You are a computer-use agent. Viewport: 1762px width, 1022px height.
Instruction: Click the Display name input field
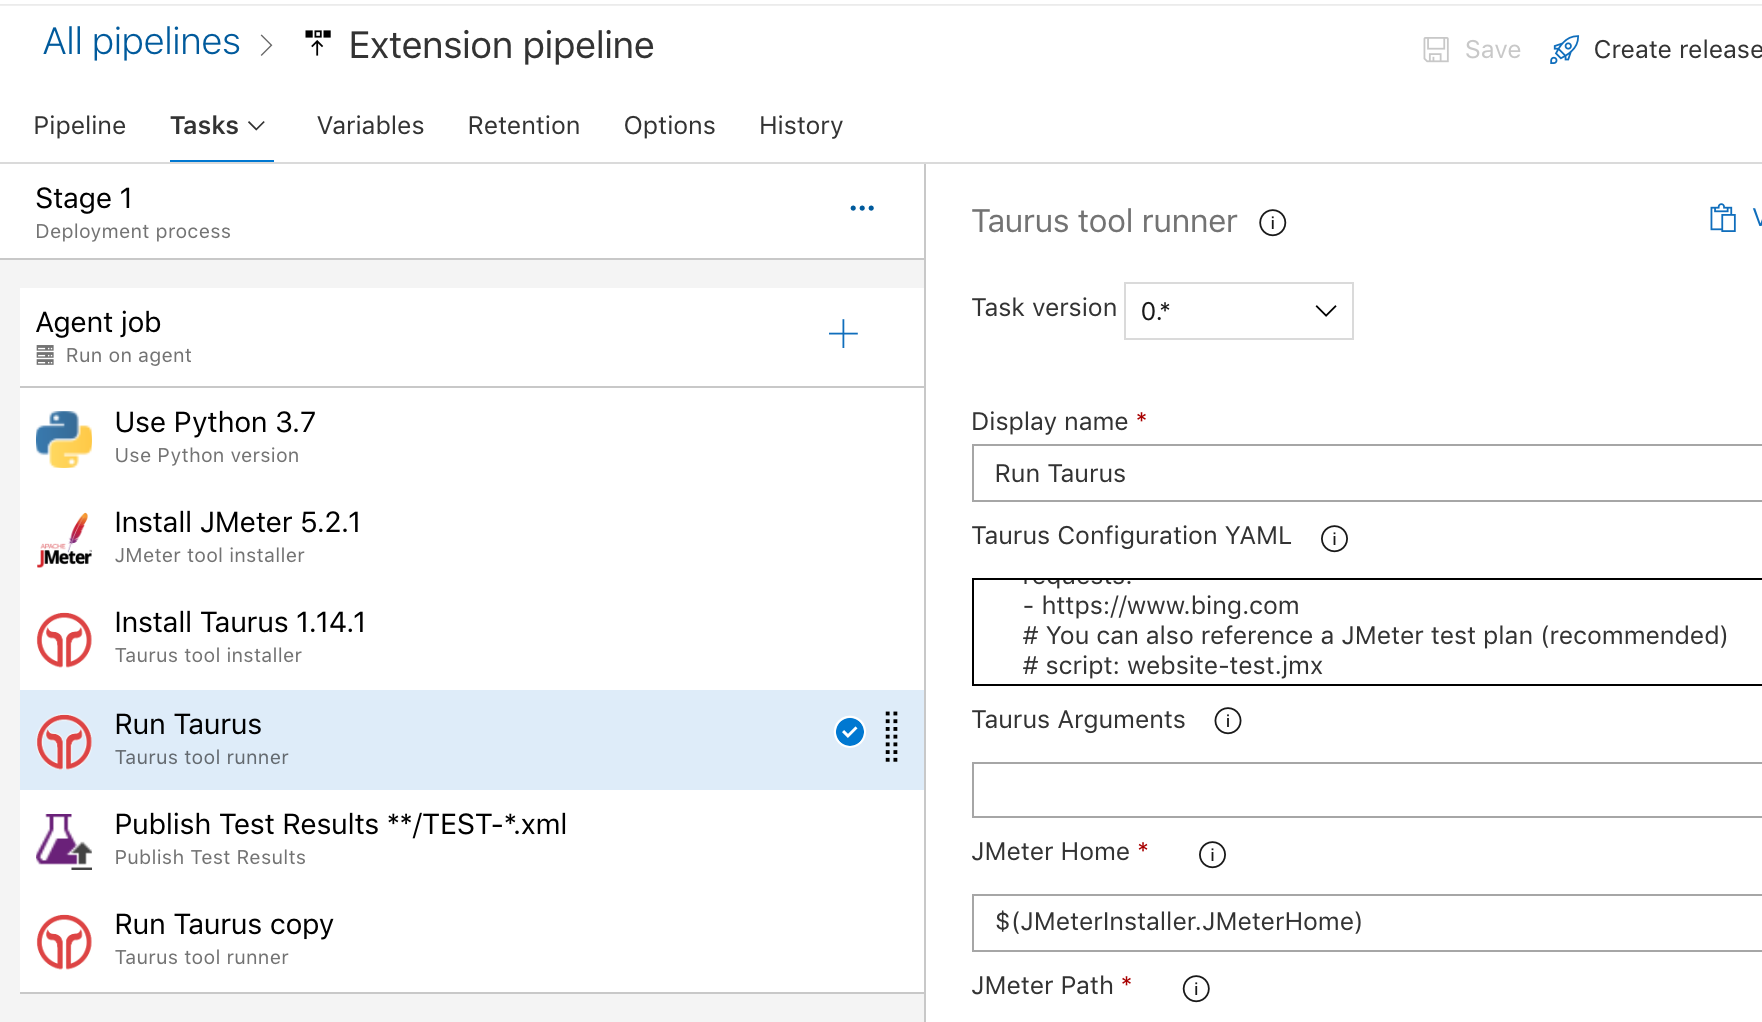point(1366,473)
